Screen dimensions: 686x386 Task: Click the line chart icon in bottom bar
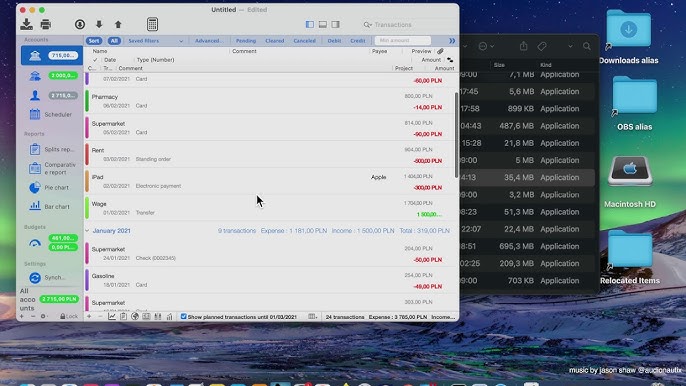click(x=112, y=316)
